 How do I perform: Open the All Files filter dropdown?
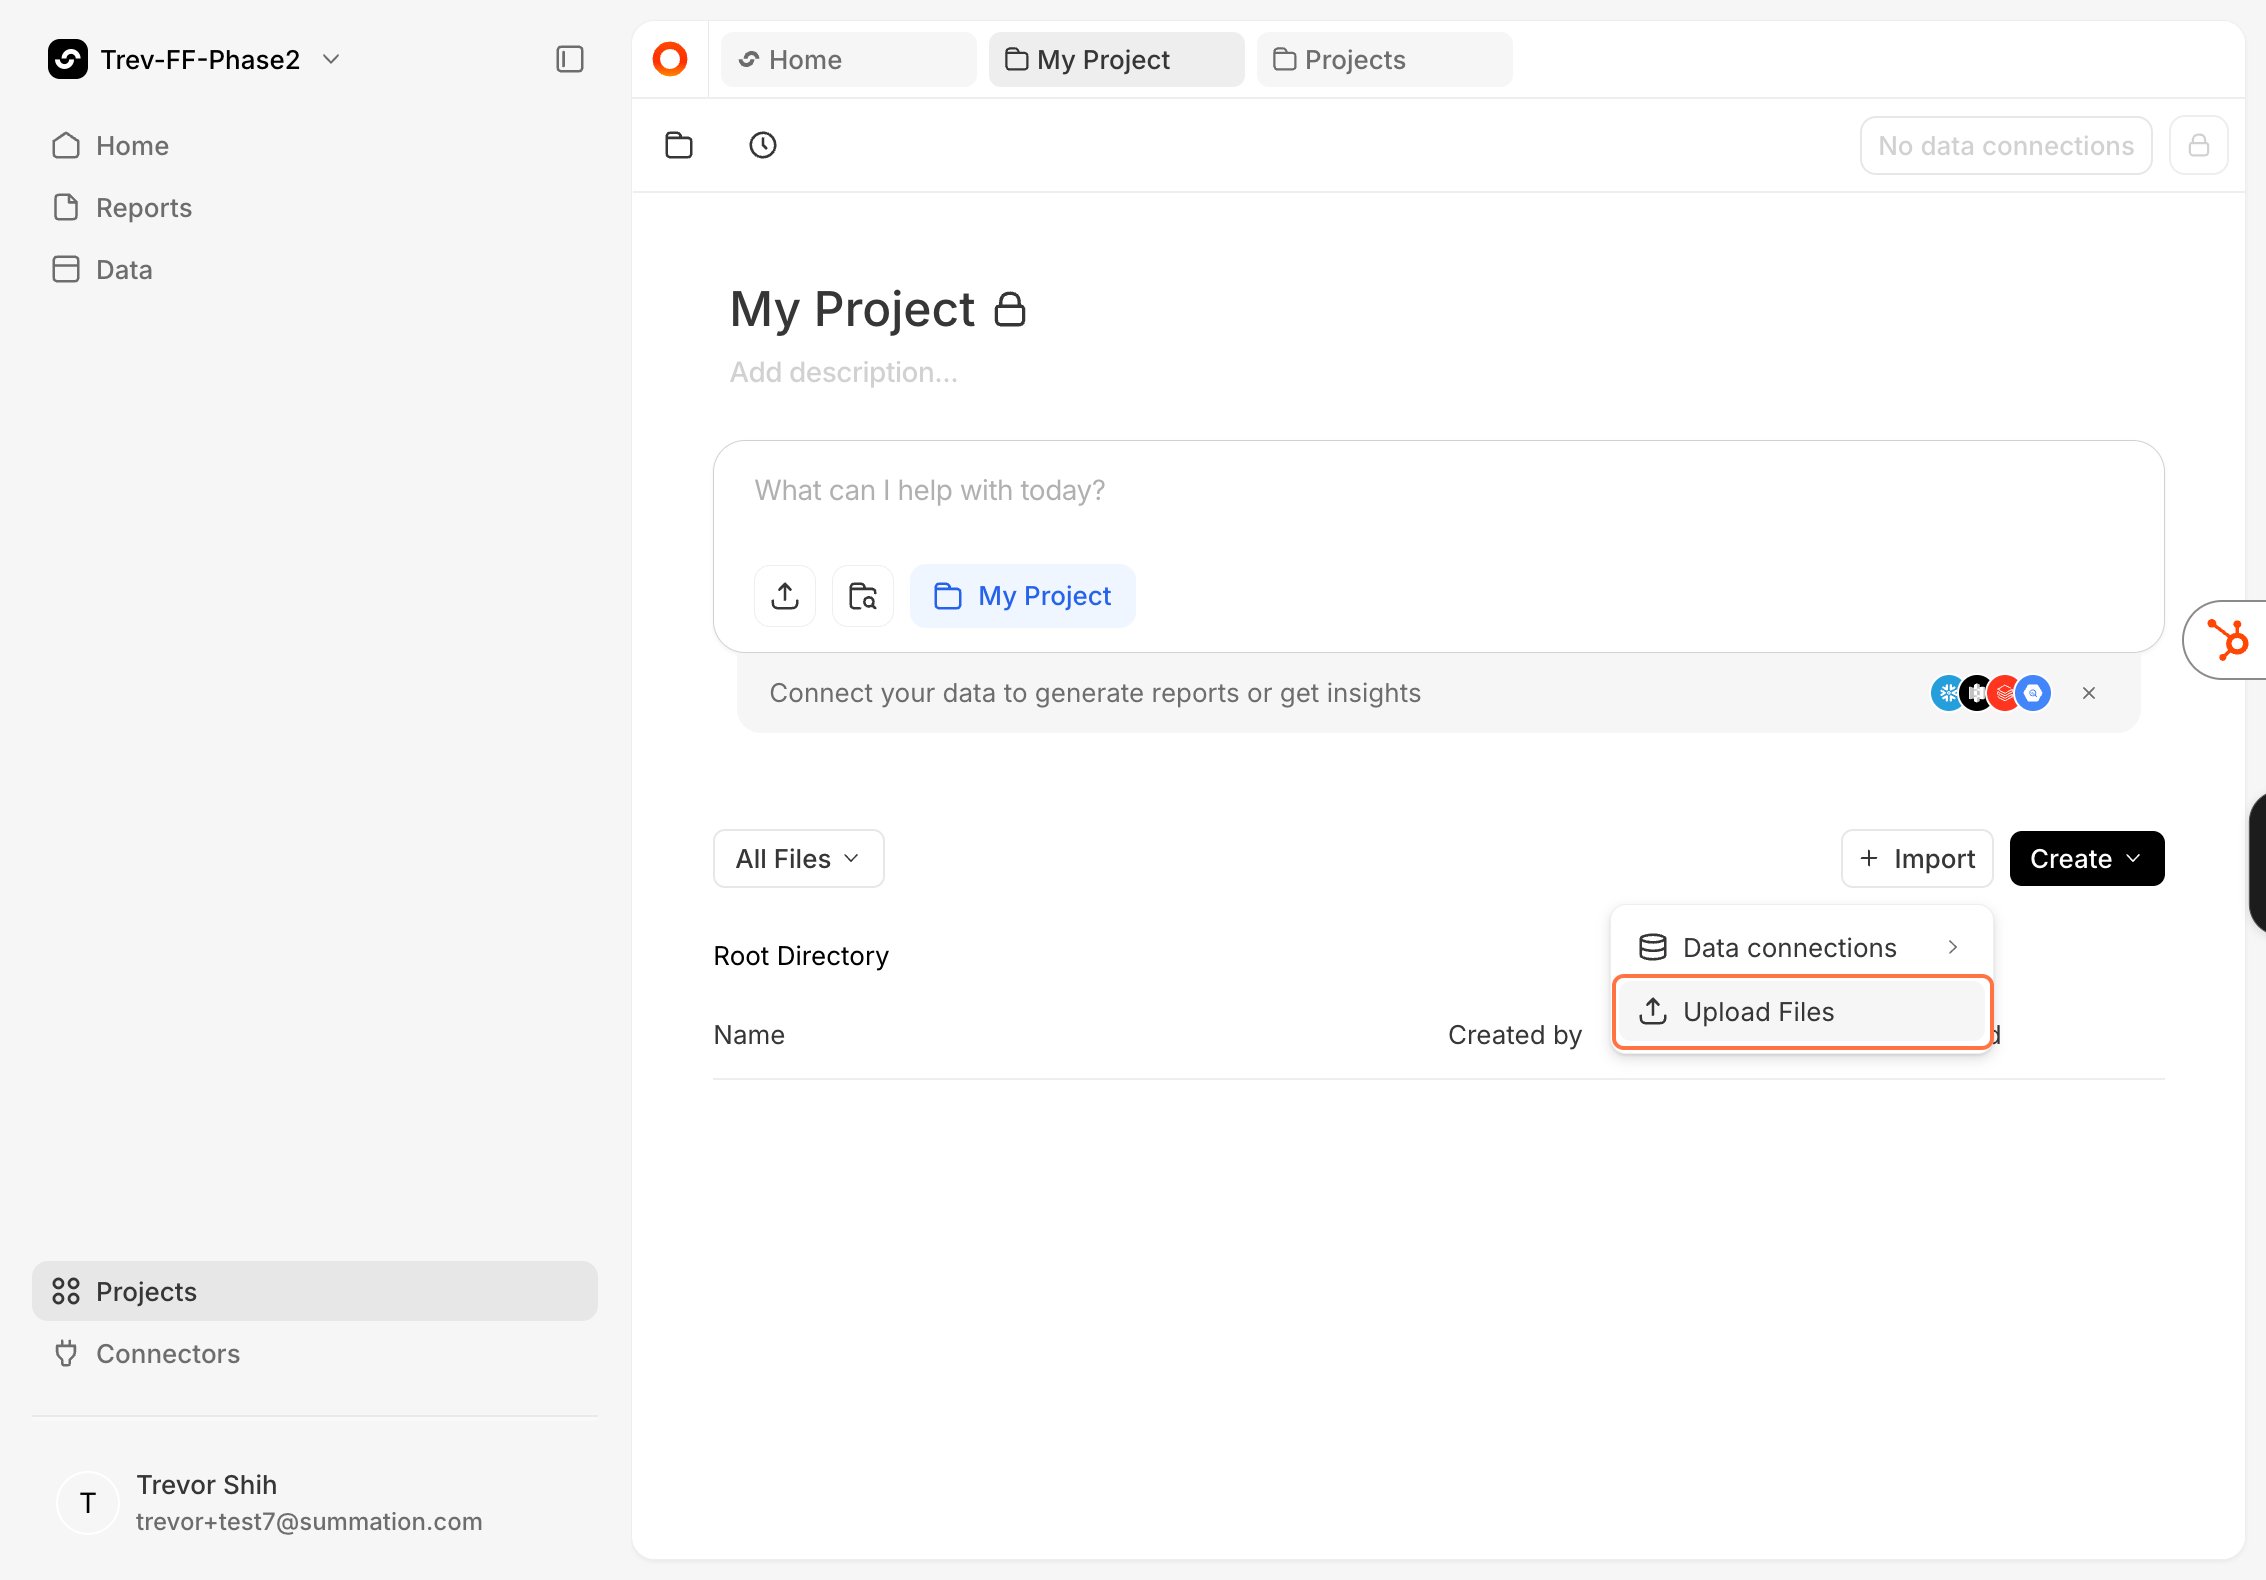coord(798,858)
